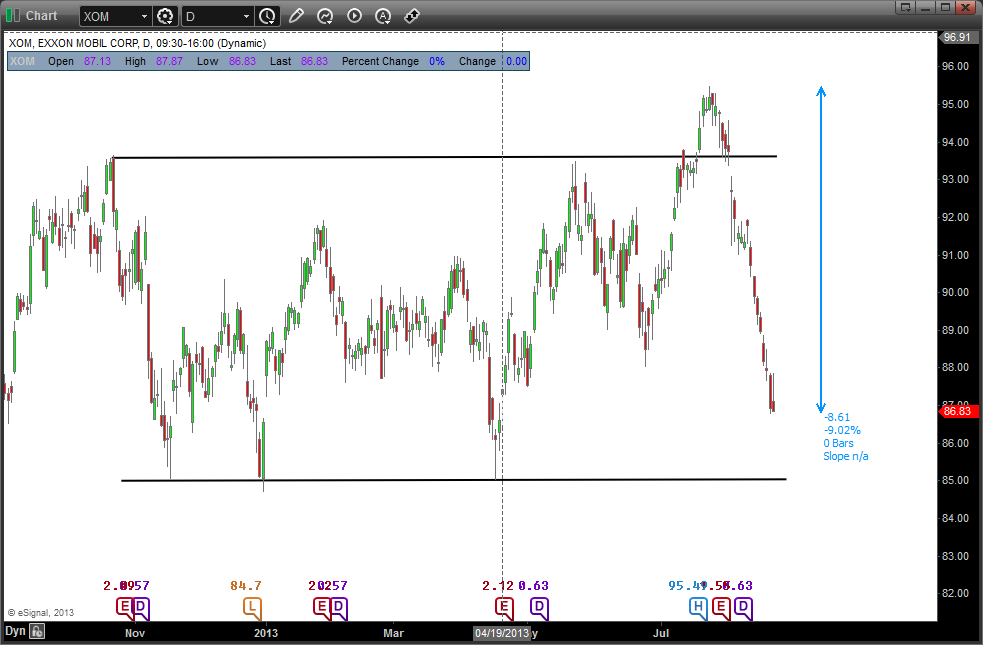Click the 95.00 price axis label

click(955, 105)
